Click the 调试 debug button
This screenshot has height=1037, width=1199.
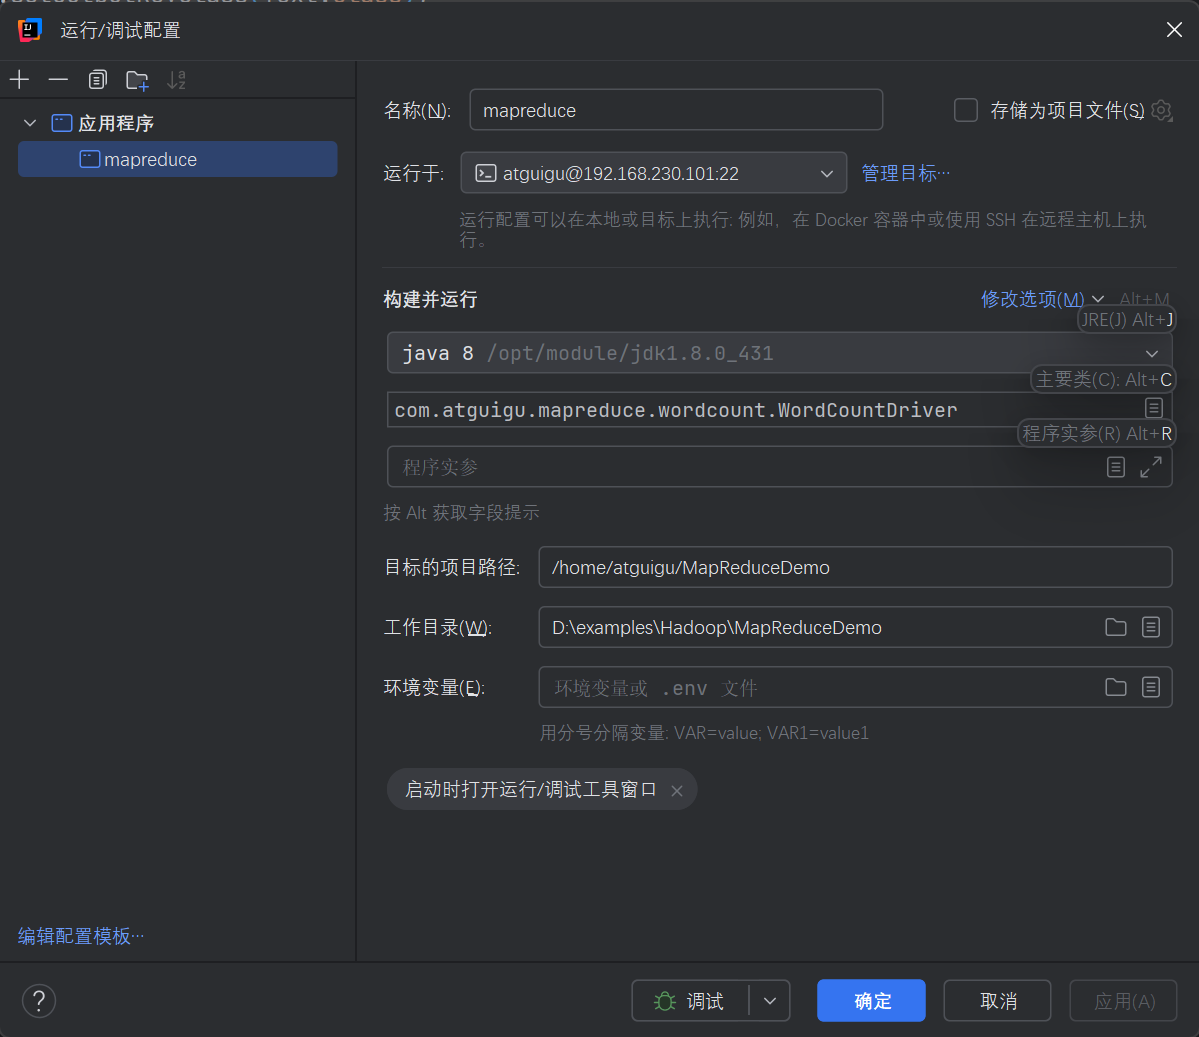690,1000
